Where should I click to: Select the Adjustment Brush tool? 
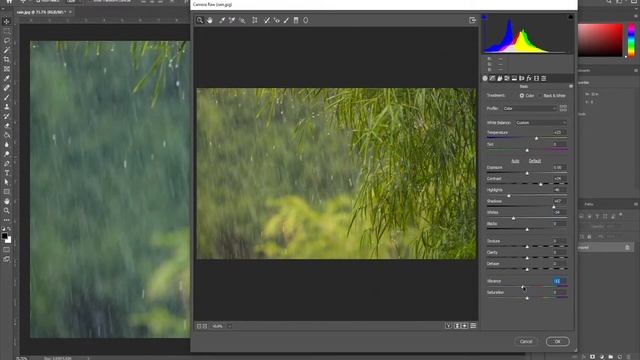coord(287,20)
